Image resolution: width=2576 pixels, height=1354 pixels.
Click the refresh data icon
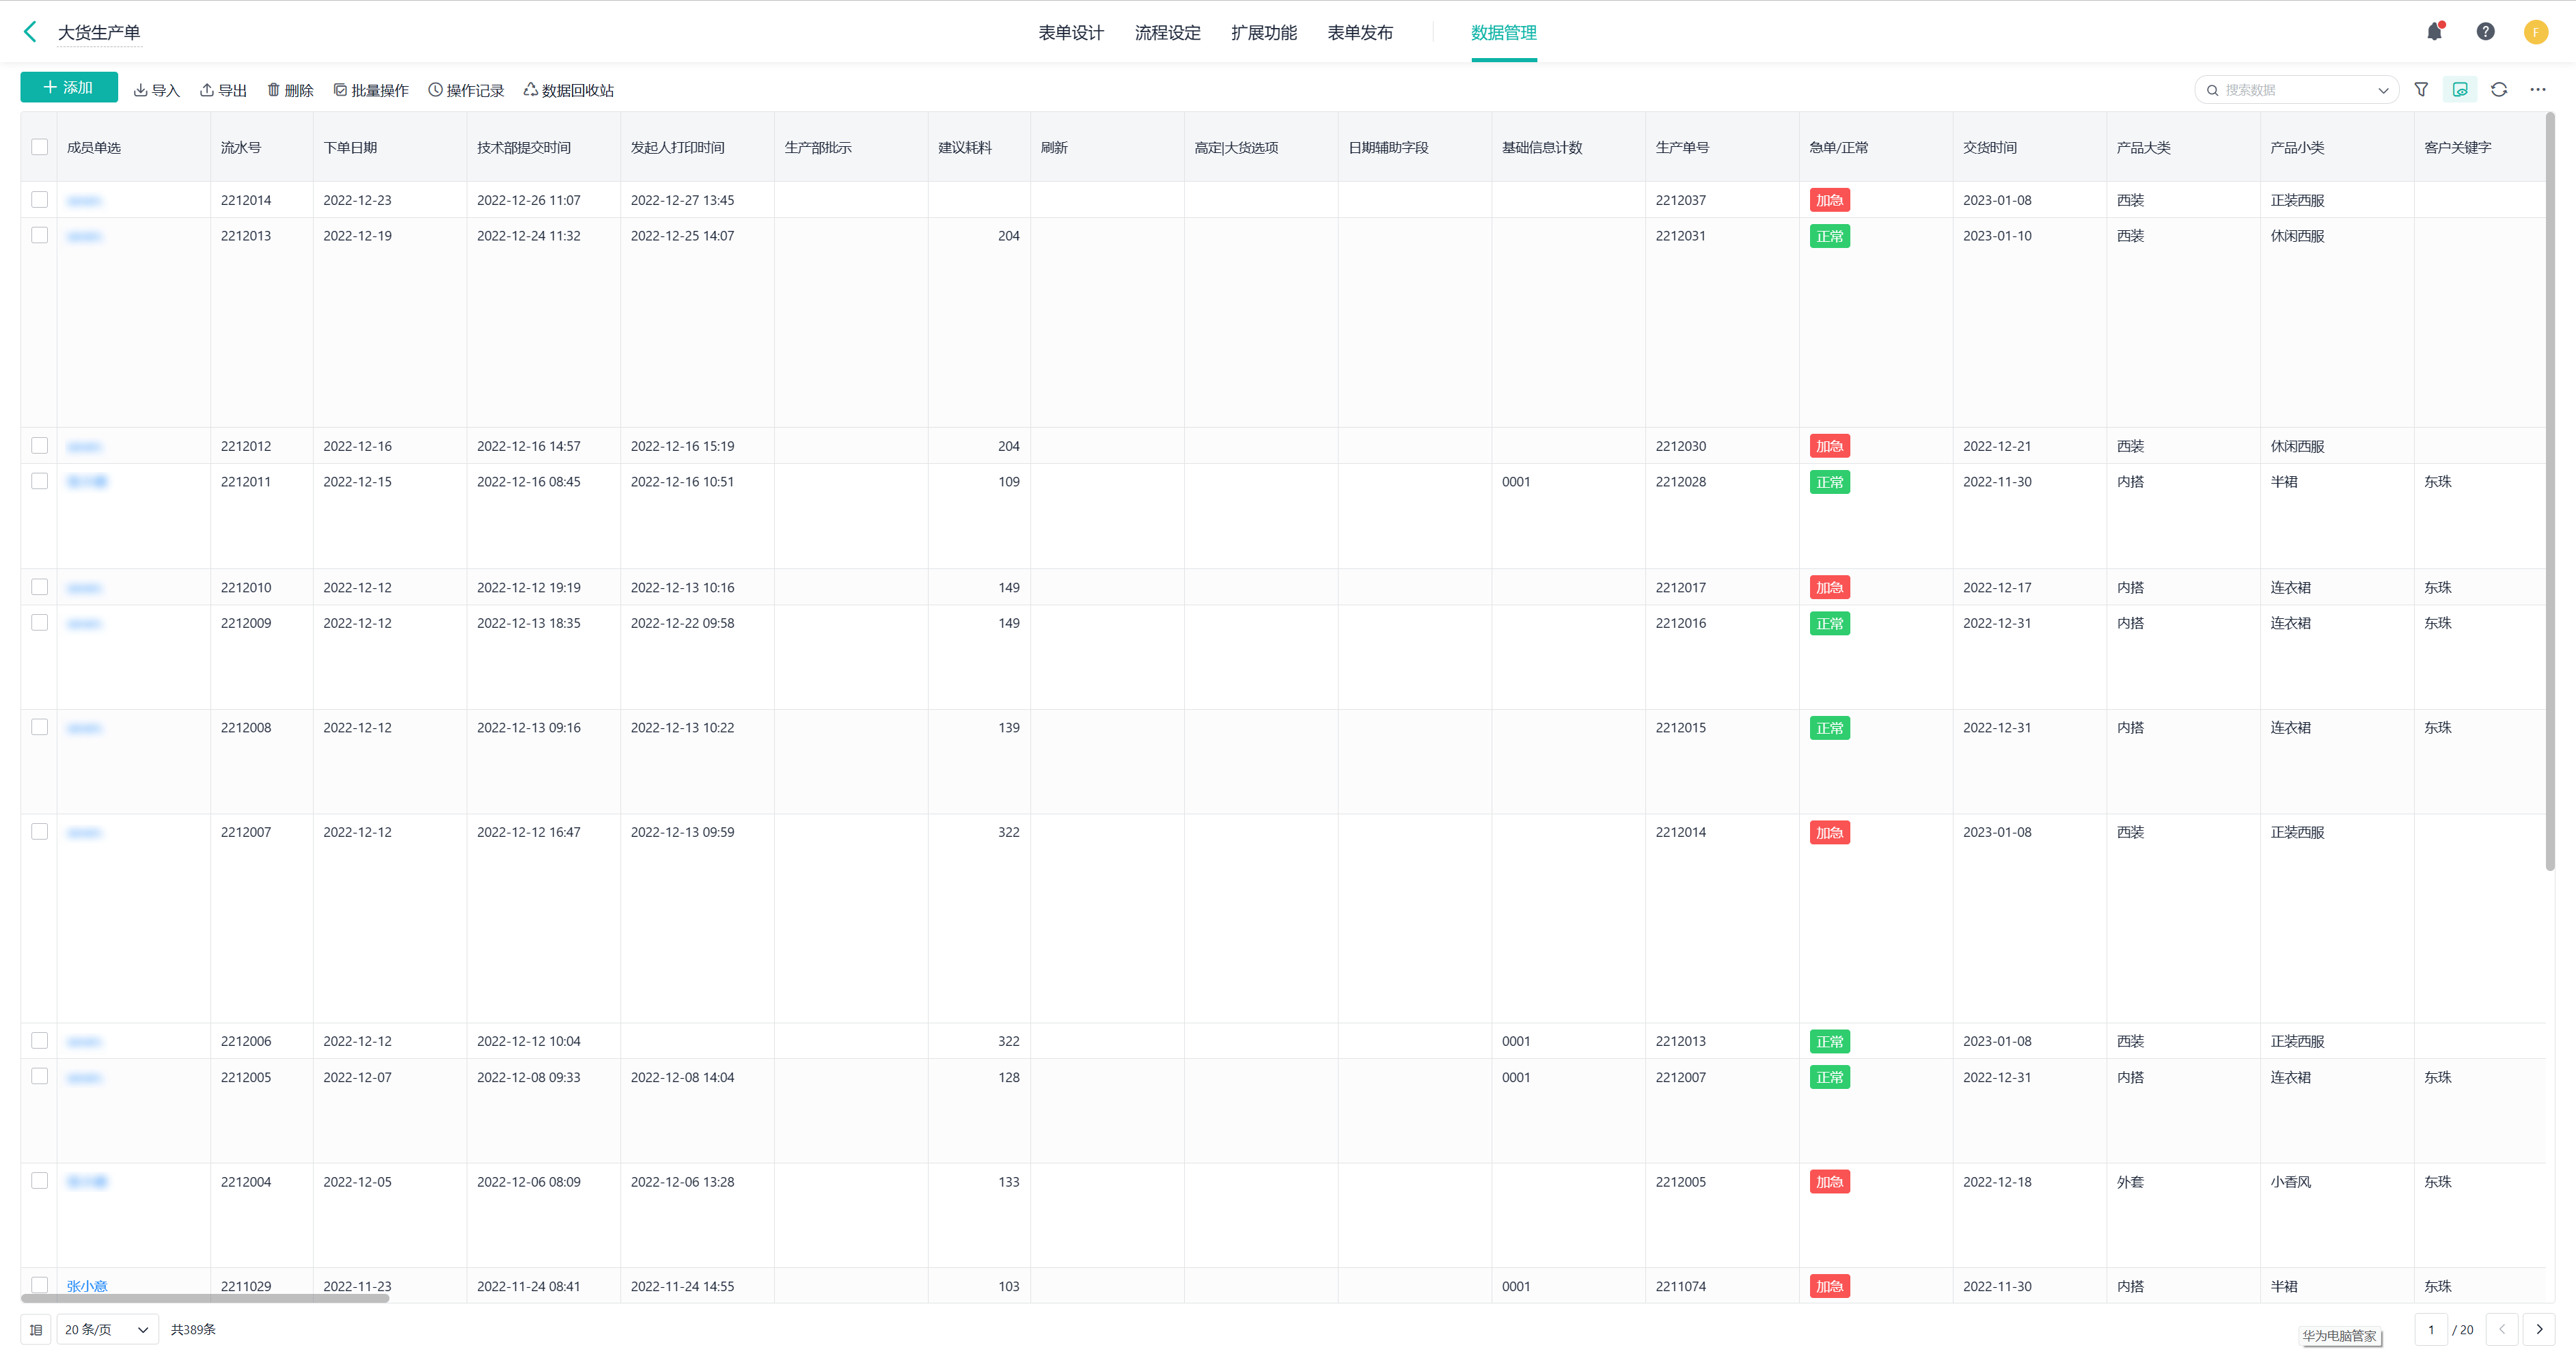(x=2499, y=90)
